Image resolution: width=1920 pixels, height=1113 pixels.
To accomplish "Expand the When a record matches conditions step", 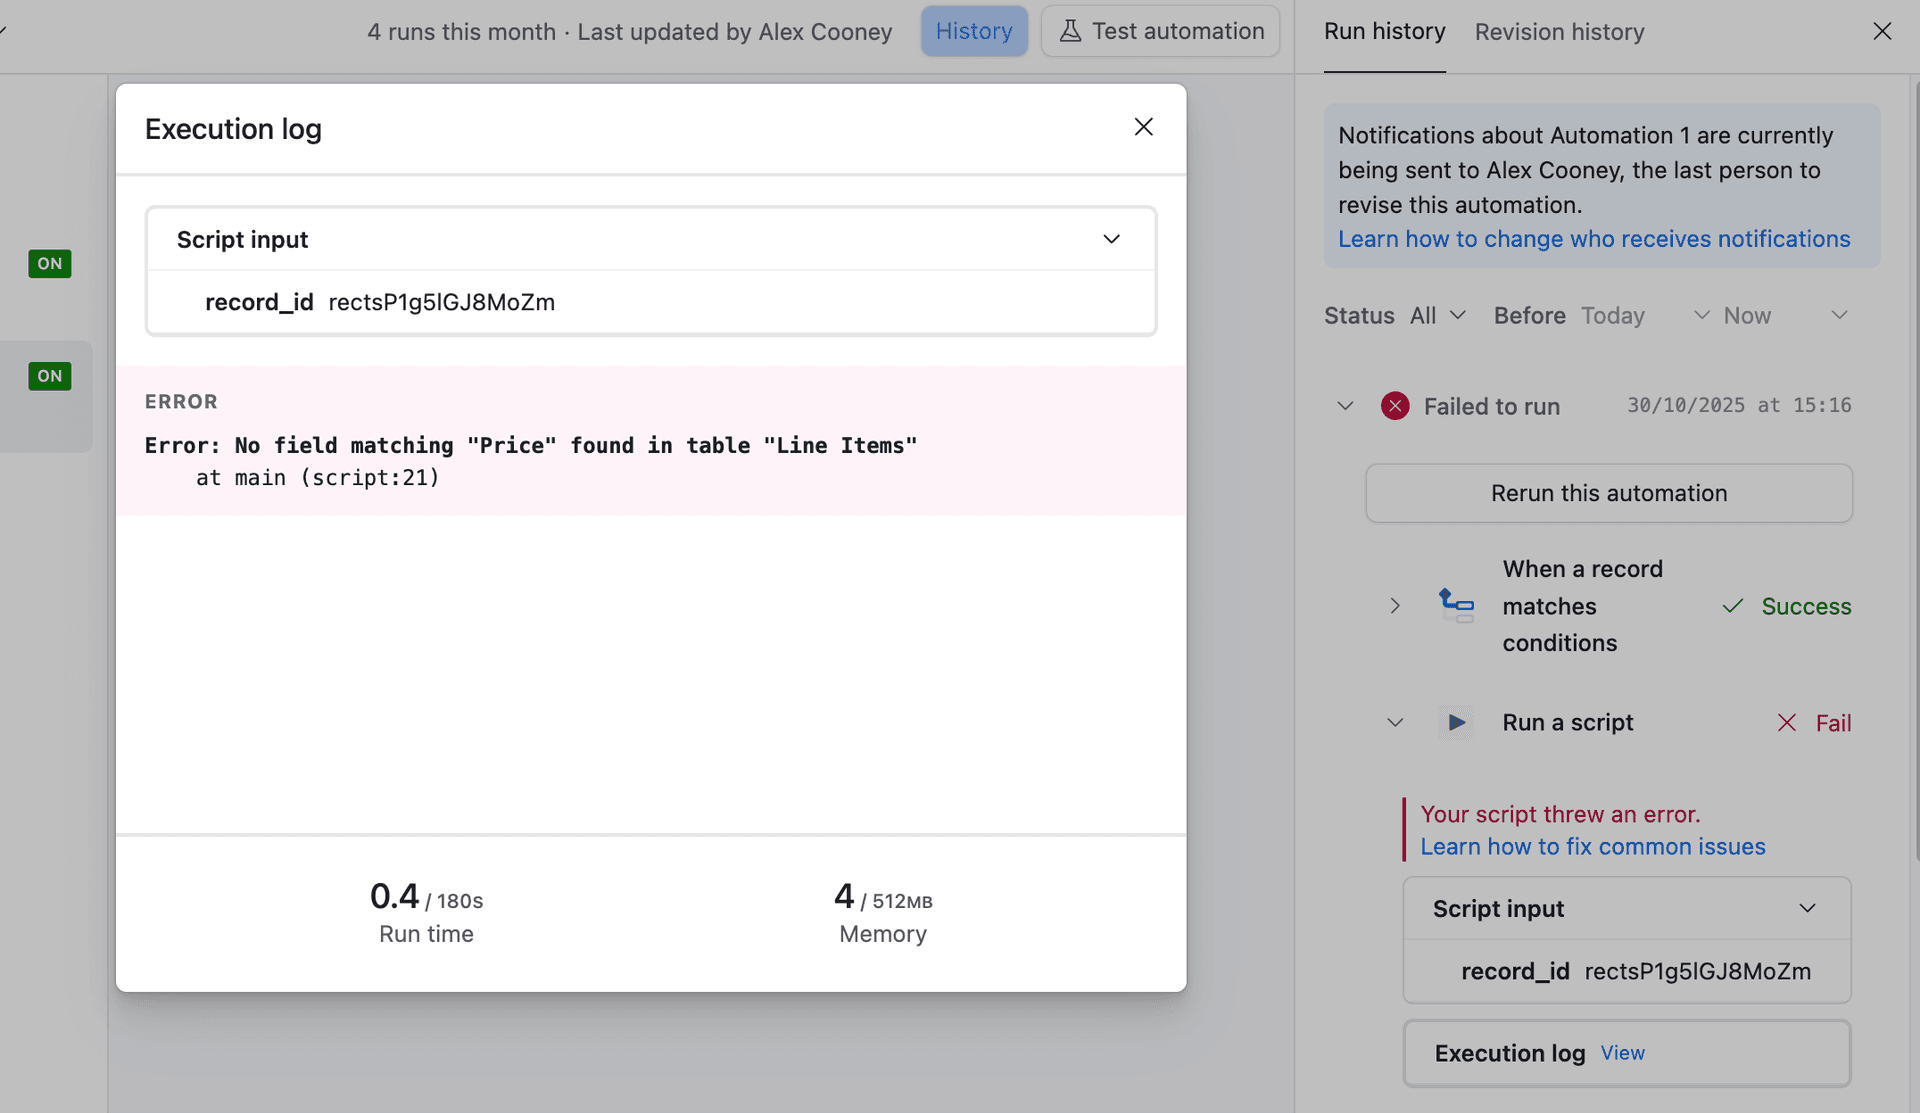I will [x=1395, y=605].
